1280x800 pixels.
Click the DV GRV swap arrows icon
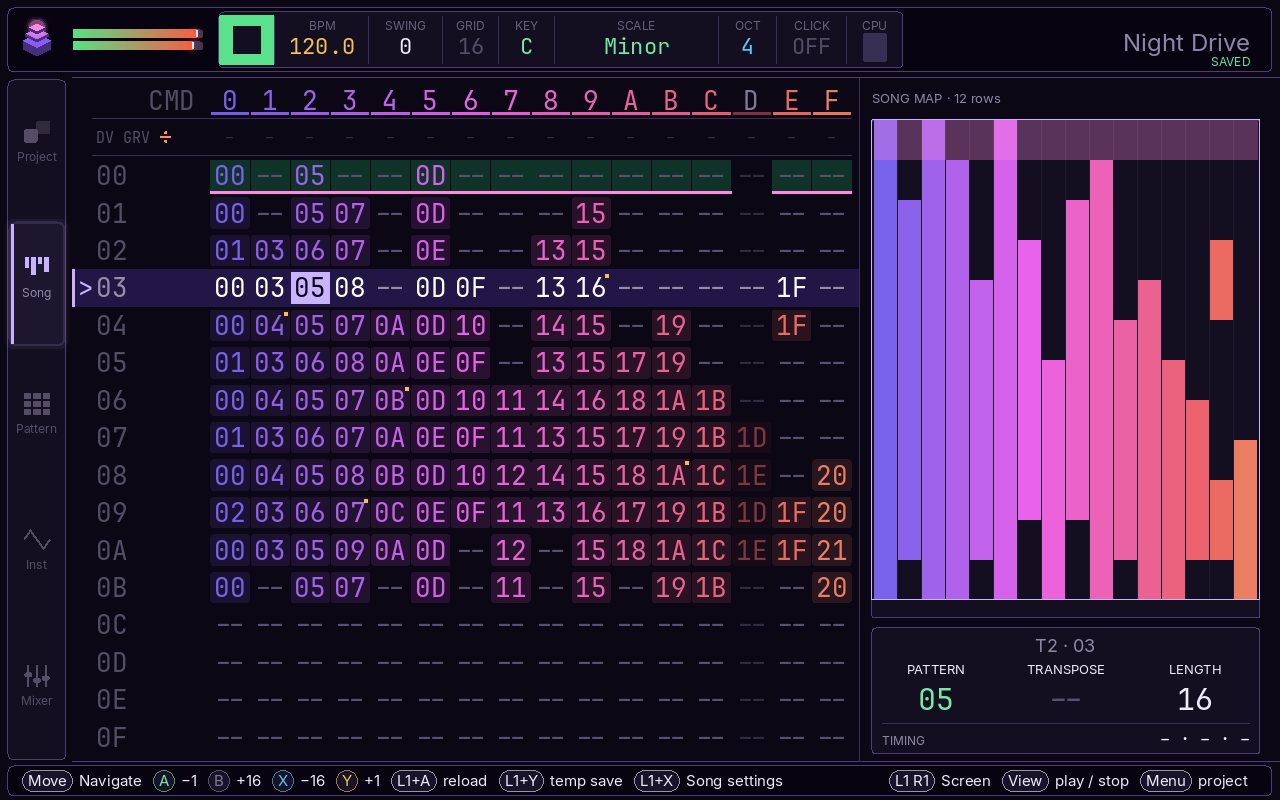tap(165, 137)
